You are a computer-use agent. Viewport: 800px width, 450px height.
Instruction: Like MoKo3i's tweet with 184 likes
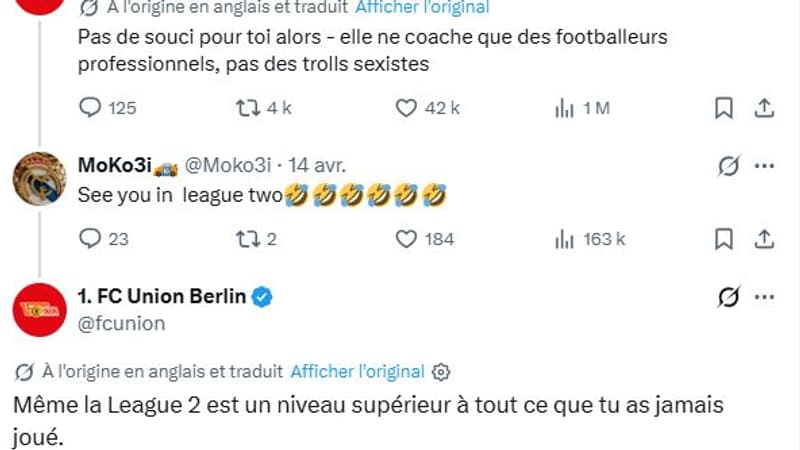click(407, 239)
